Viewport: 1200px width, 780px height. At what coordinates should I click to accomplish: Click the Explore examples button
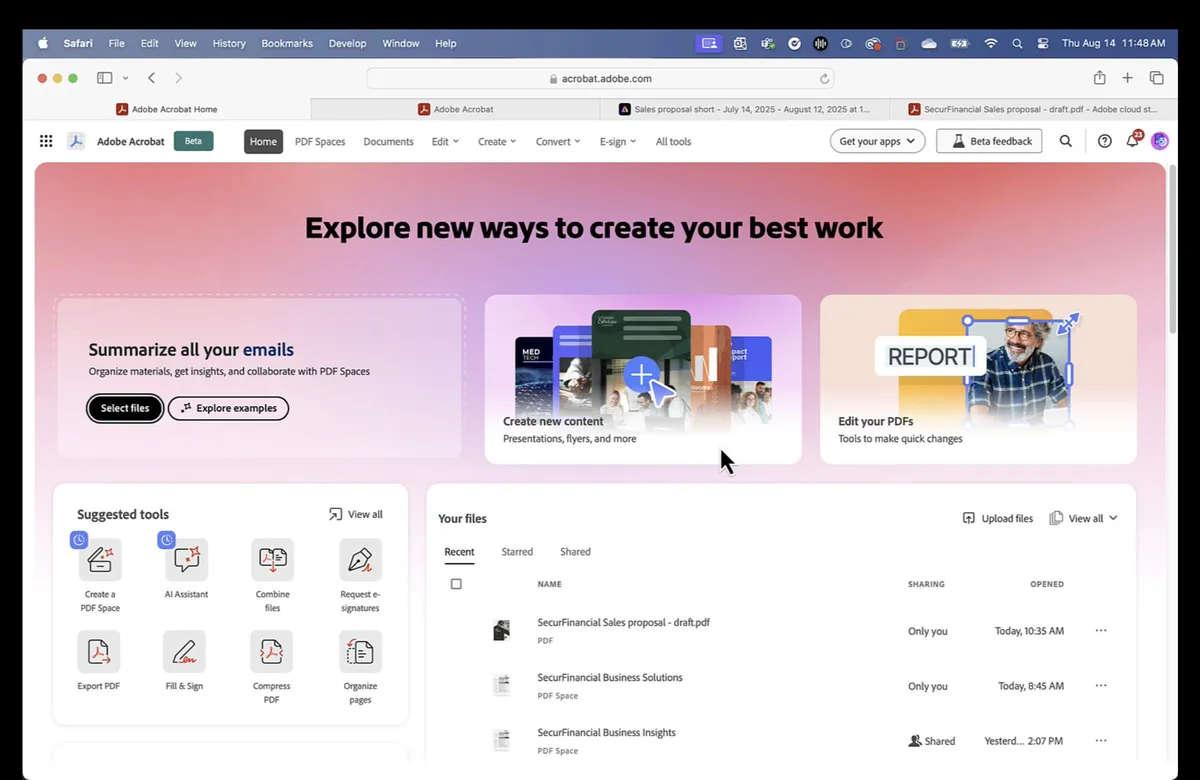[228, 408]
